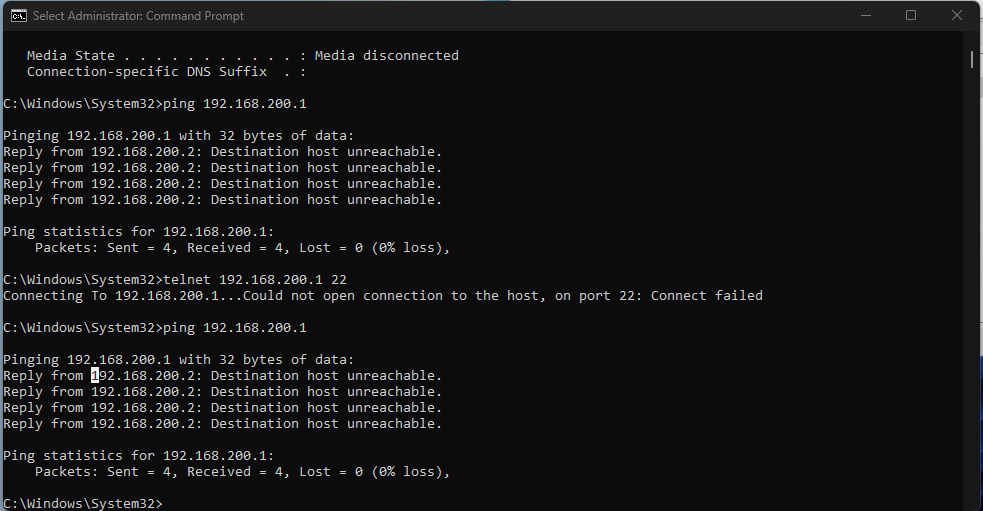Click the "Connection-specific DNS Suffix" line
The height and width of the screenshot is (511, 983).
pyautogui.click(x=165, y=72)
